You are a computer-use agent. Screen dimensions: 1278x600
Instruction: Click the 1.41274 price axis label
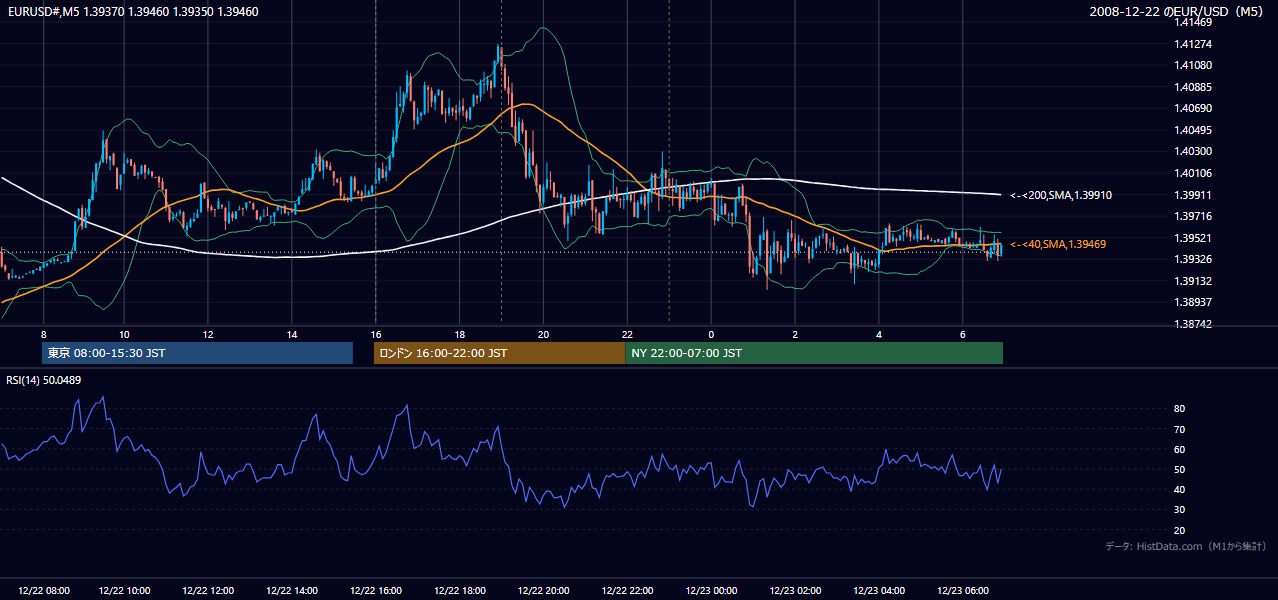[x=1192, y=44]
